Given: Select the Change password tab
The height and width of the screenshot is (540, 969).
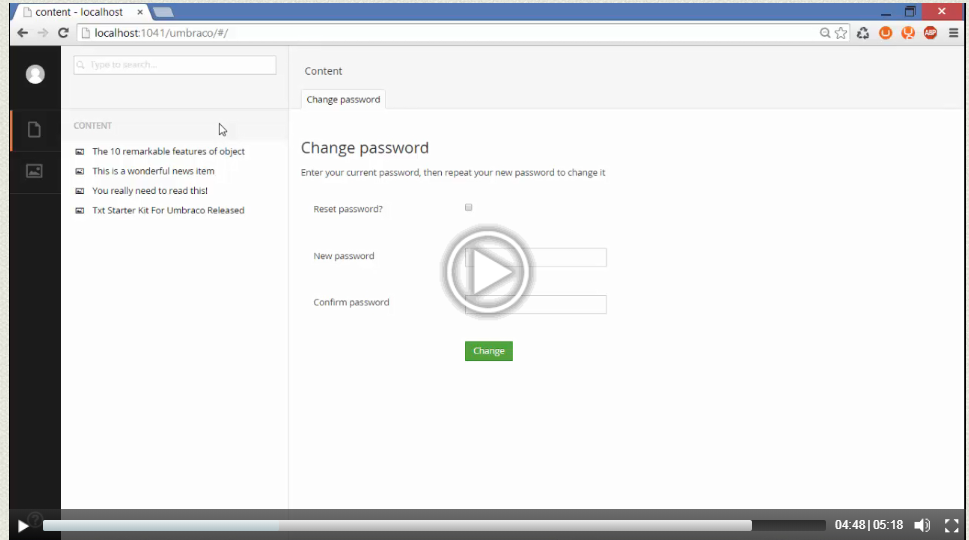Looking at the screenshot, I should tap(343, 100).
